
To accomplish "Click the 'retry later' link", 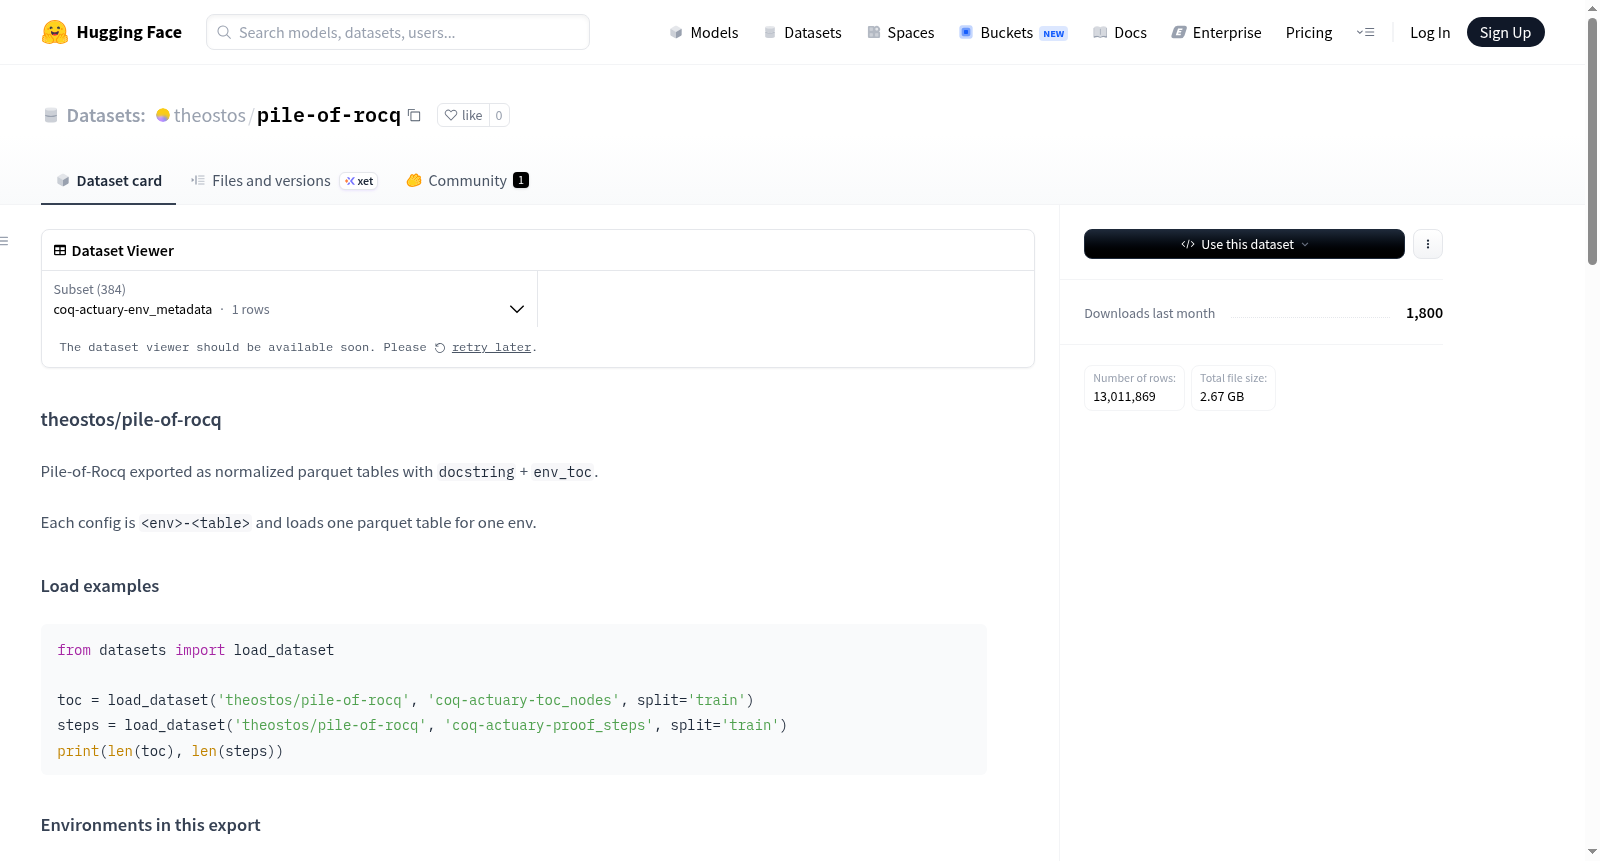I will click(x=492, y=348).
